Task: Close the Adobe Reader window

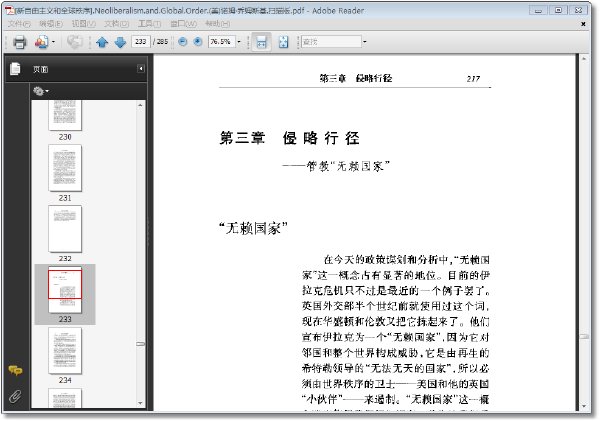Action: [x=579, y=10]
